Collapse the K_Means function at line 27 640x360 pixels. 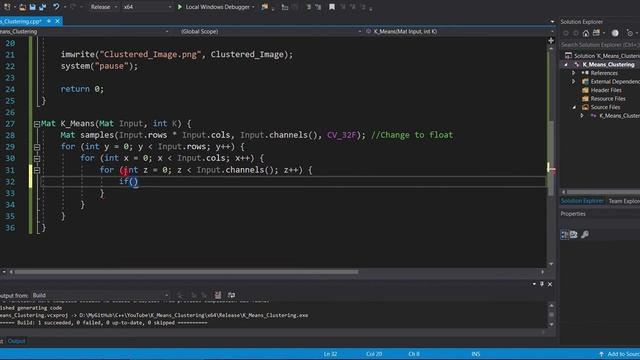[x=37, y=124]
